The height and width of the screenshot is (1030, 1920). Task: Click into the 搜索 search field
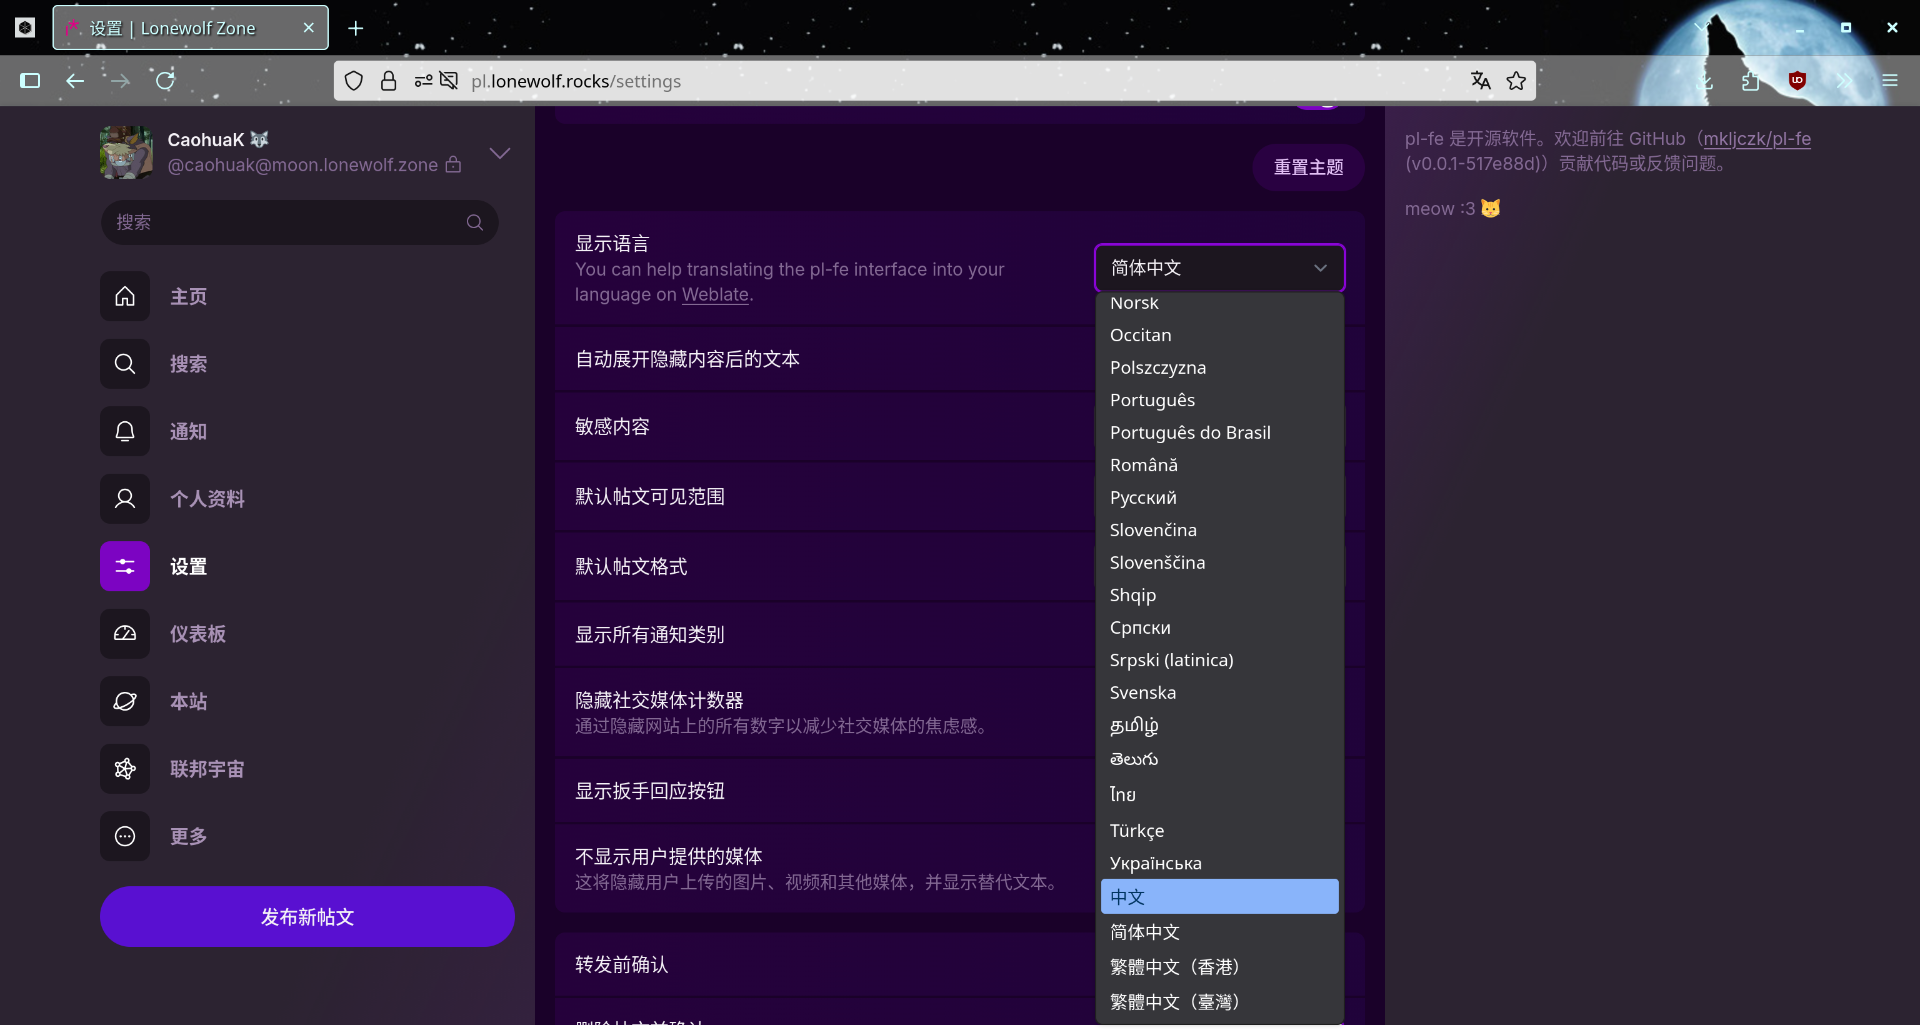[285, 222]
